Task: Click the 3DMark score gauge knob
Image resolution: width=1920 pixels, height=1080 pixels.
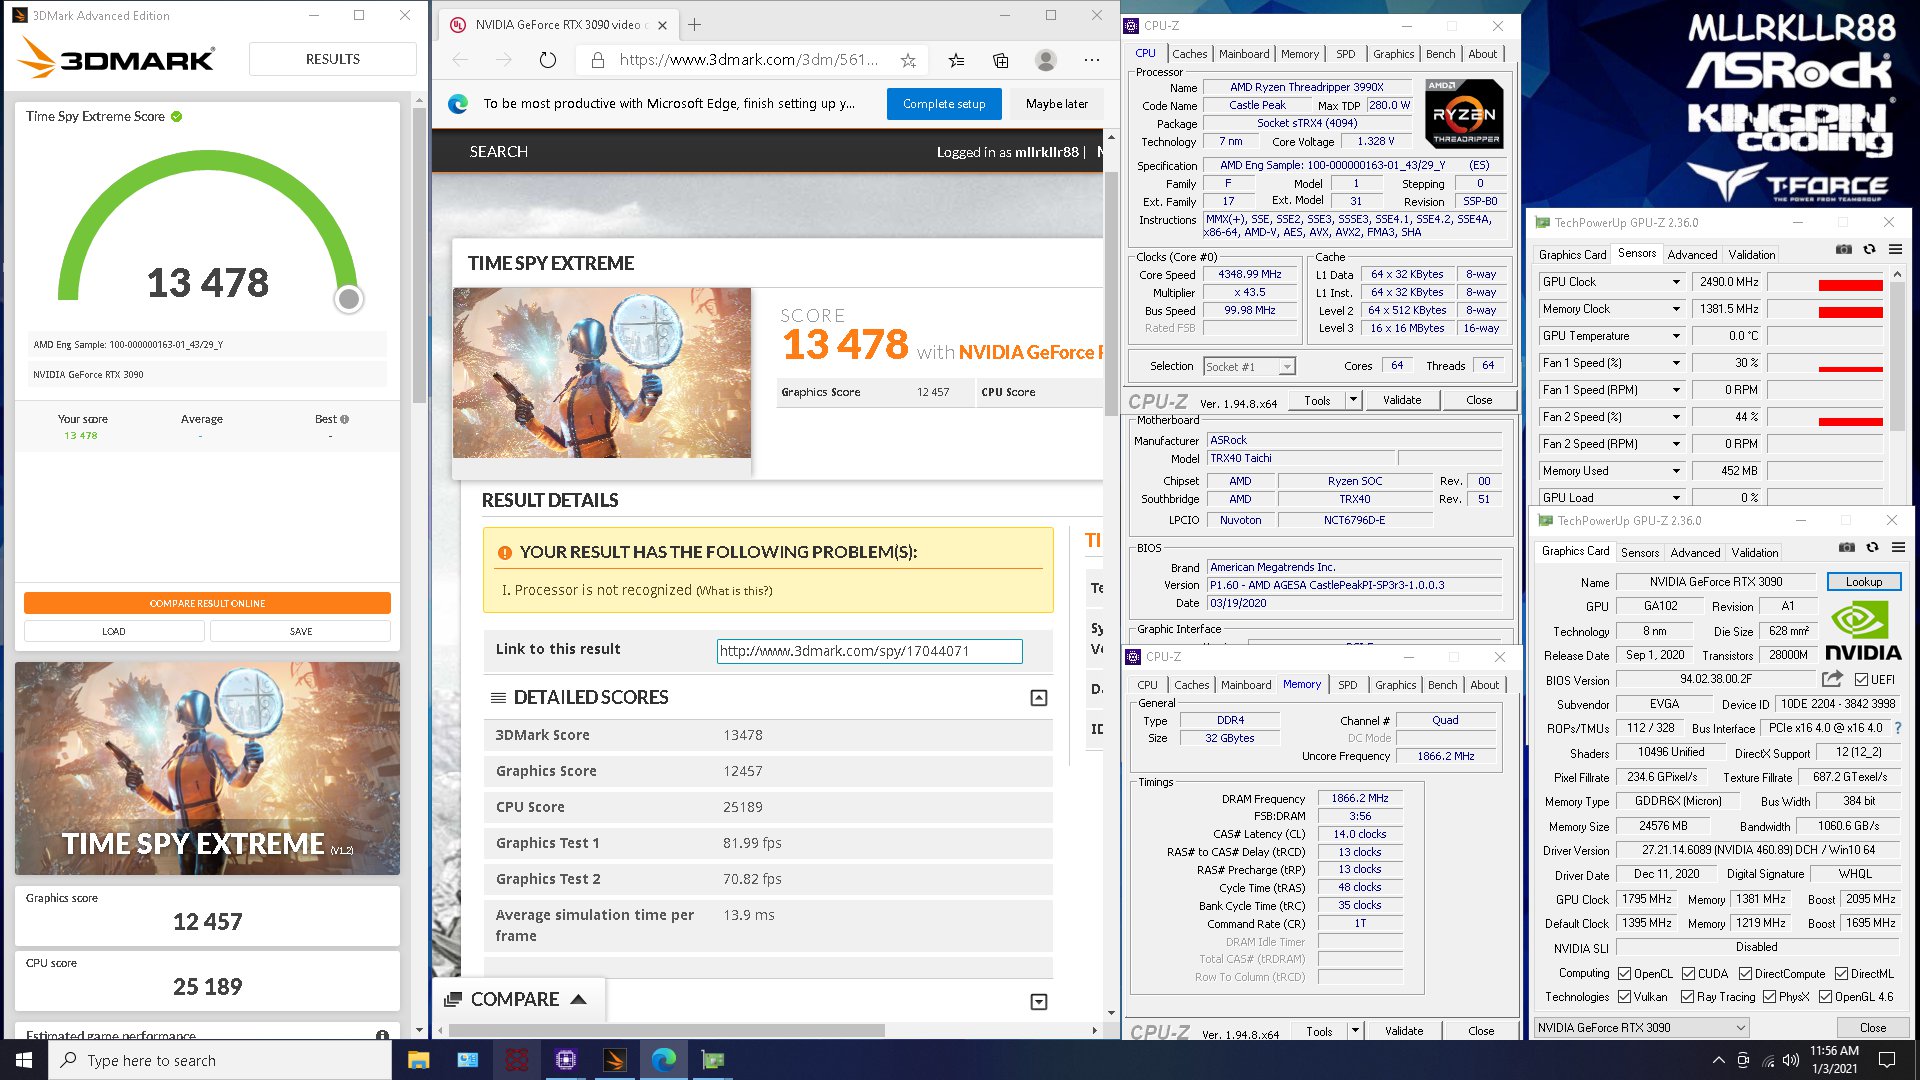Action: [x=348, y=298]
